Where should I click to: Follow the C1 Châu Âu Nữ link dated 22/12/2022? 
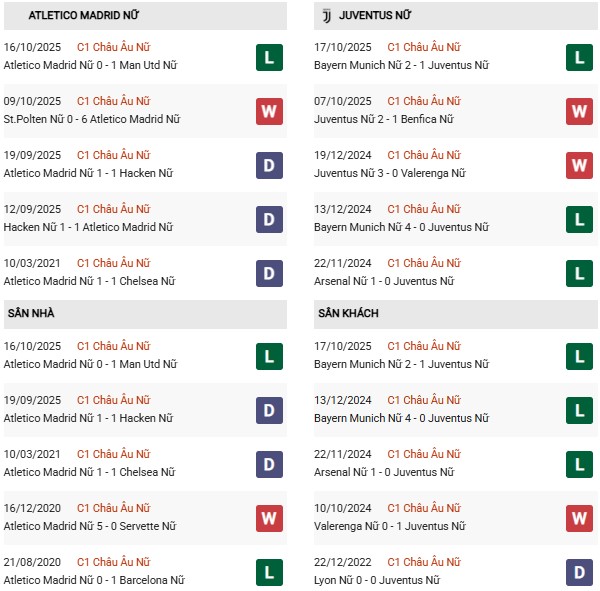pyautogui.click(x=424, y=563)
